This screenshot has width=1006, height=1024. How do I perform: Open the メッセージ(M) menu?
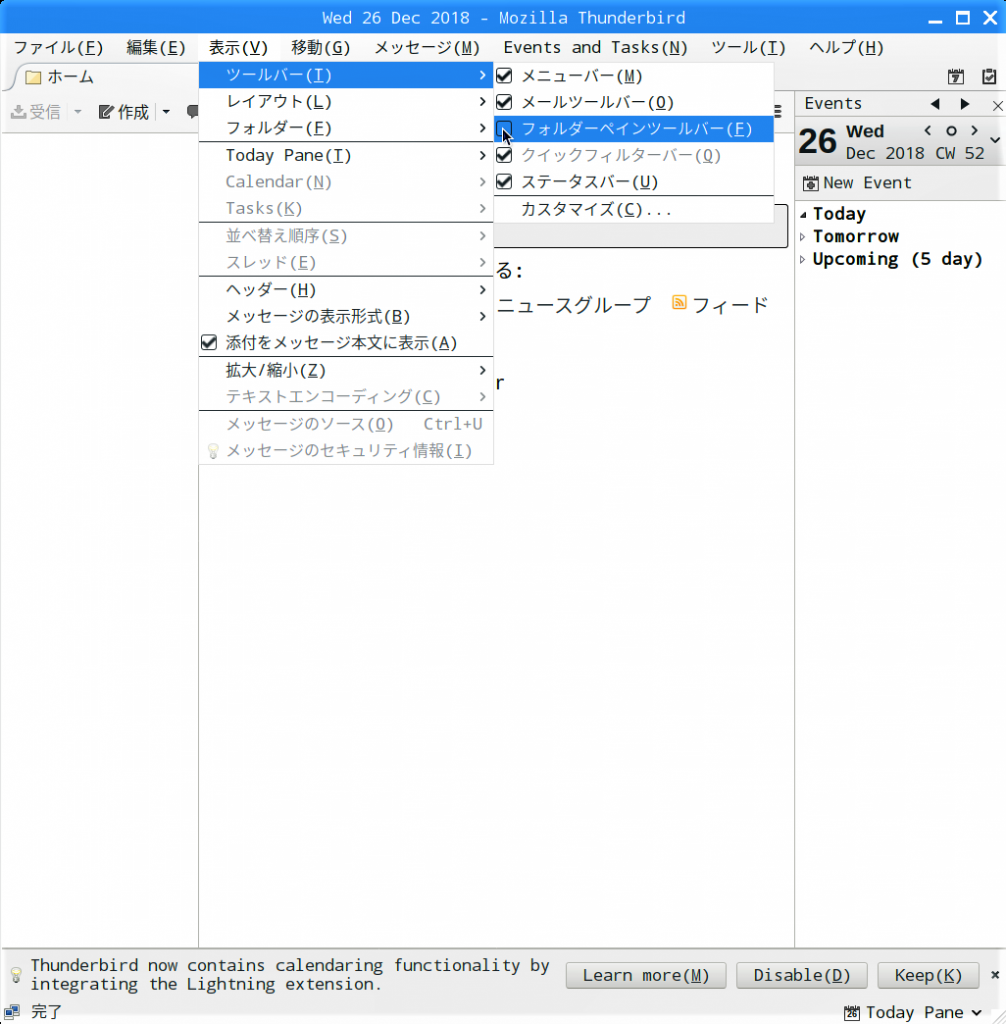click(427, 48)
